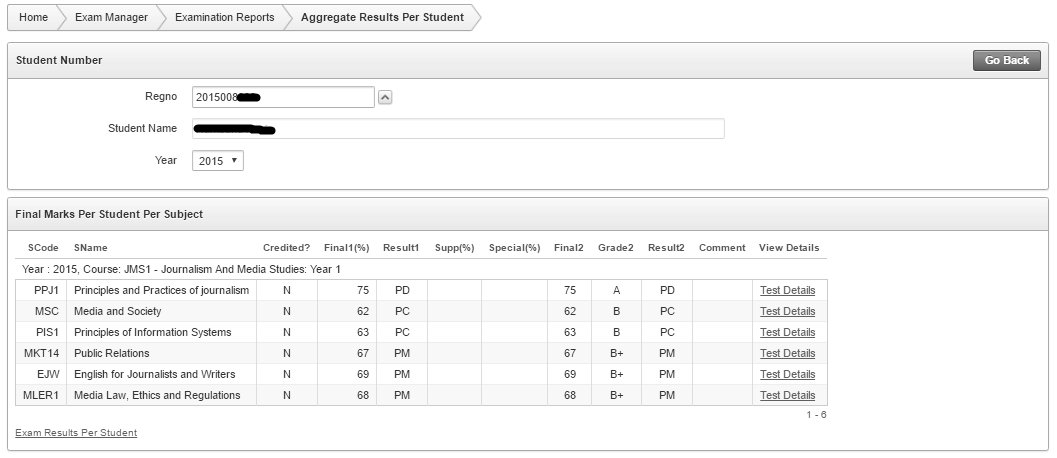Open Test Details for Media and Society
This screenshot has width=1057, height=458.
(787, 312)
